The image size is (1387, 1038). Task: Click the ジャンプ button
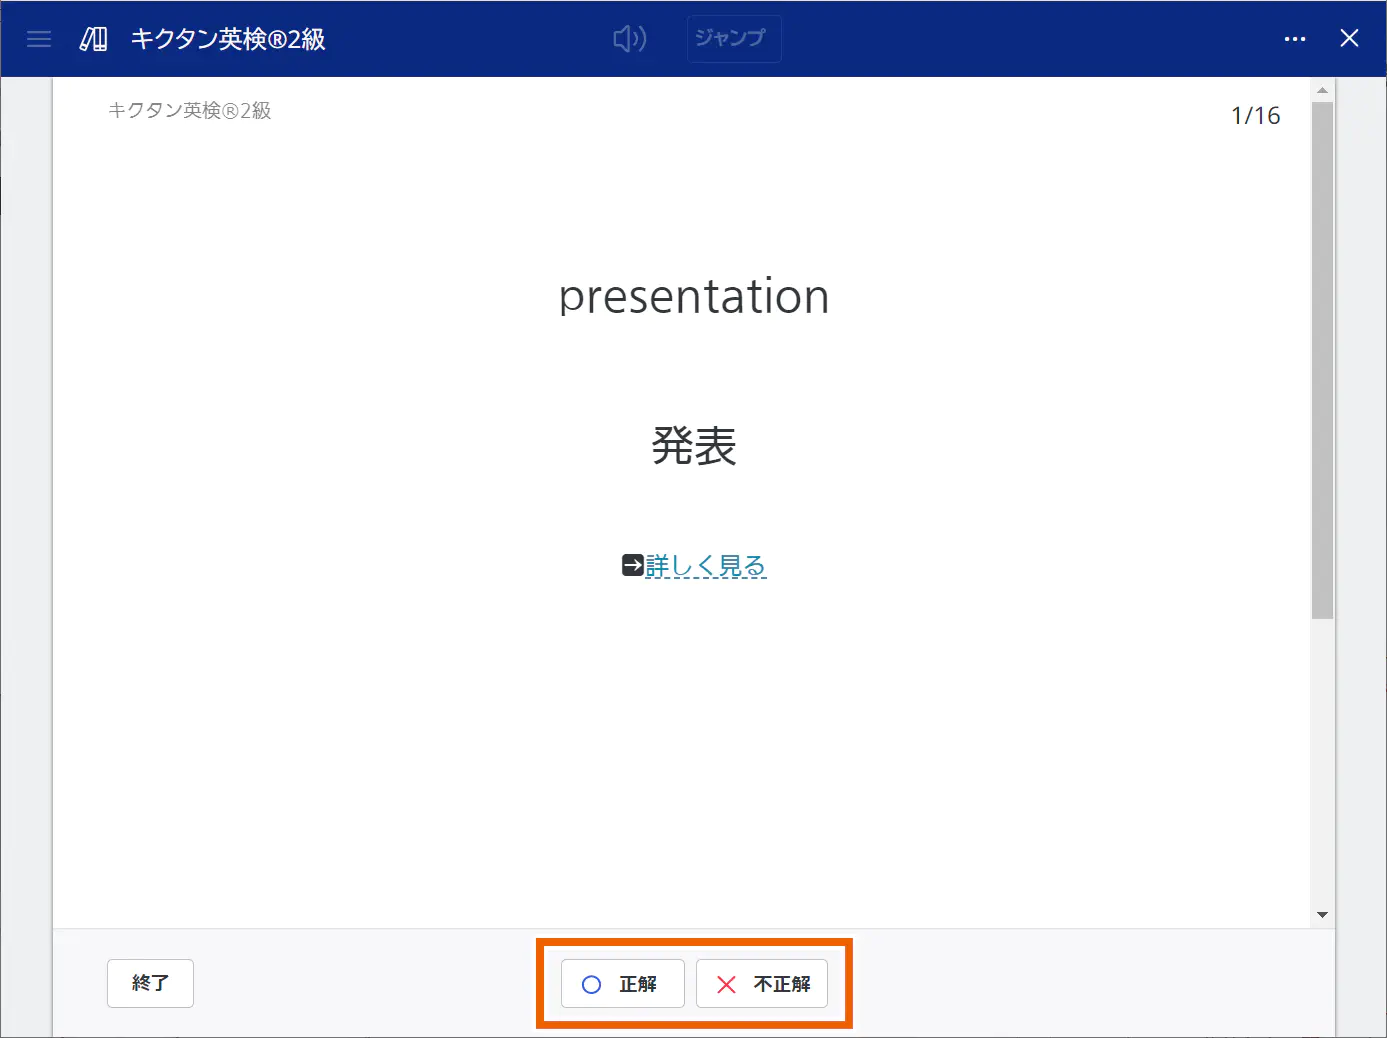pos(734,39)
